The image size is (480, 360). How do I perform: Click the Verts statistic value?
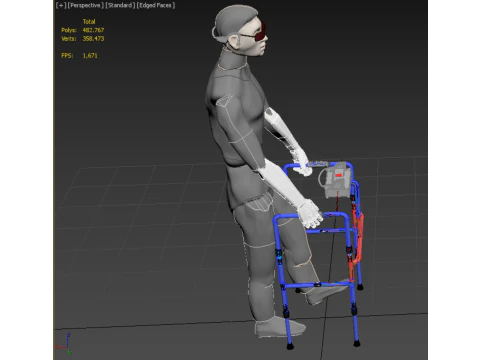[x=93, y=39]
